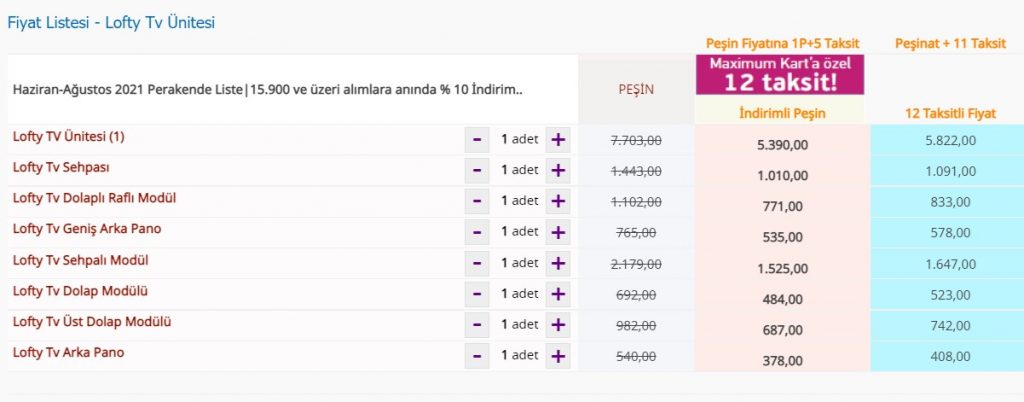Click the Maximum Kart 12 taksit banner
The image size is (1024, 402).
780,75
